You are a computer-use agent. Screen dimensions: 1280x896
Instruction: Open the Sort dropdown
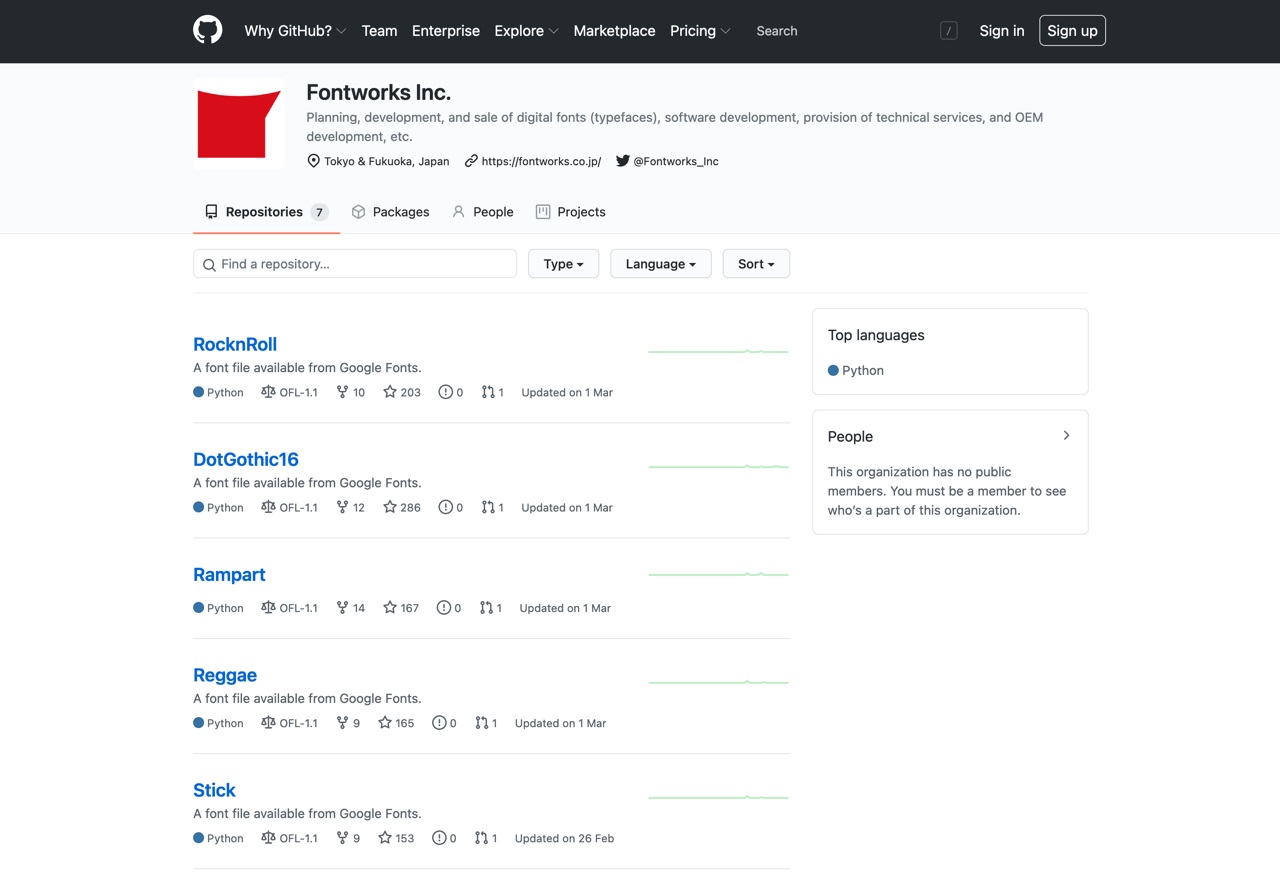pos(756,264)
